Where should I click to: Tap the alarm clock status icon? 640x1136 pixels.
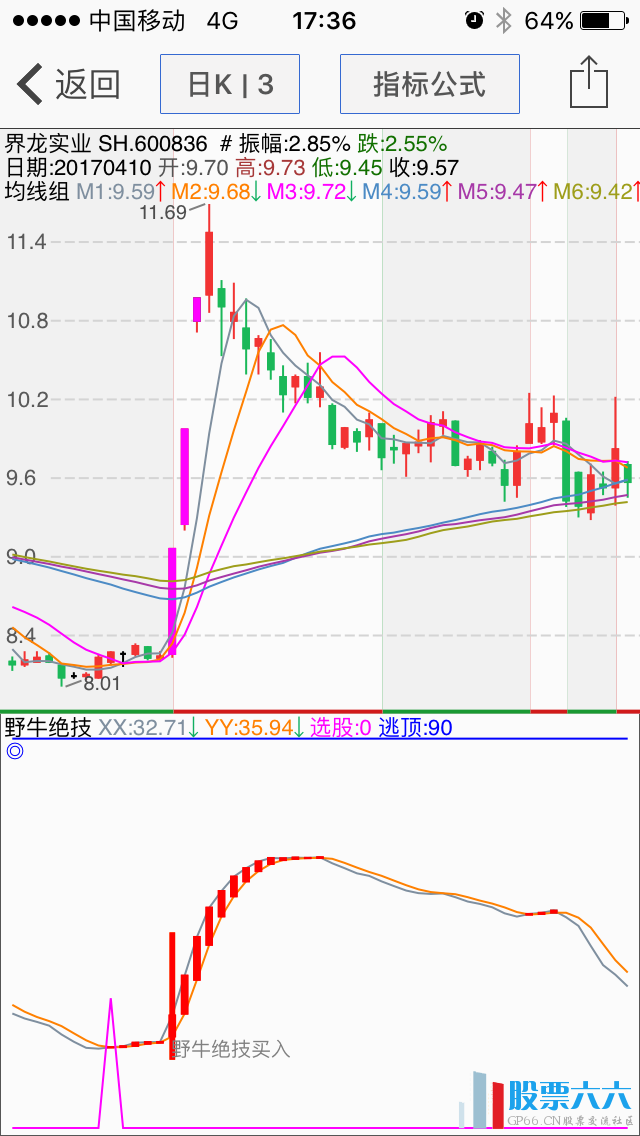[x=474, y=21]
